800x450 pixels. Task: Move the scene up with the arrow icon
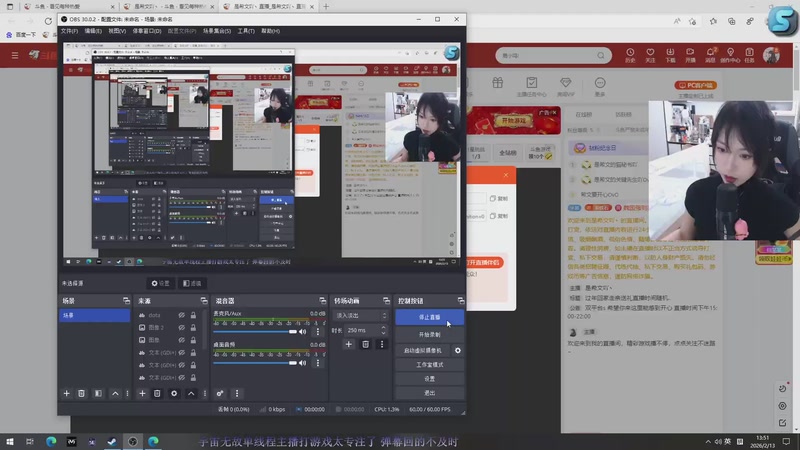[115, 393]
